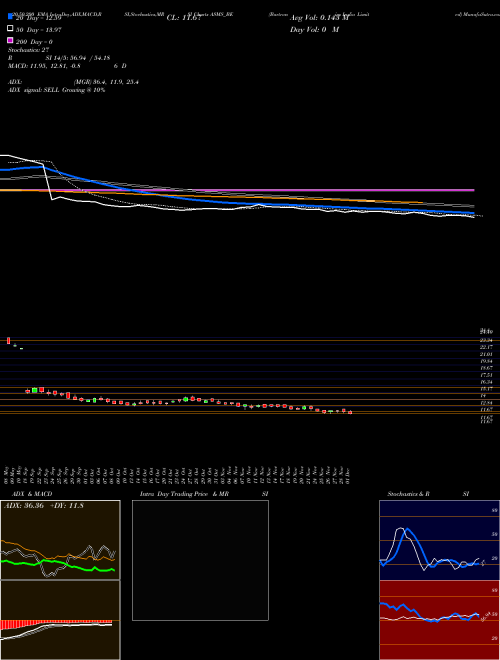Click the ADX (MGR) values line
Viewport: 500px width, 660px height.
[73, 82]
